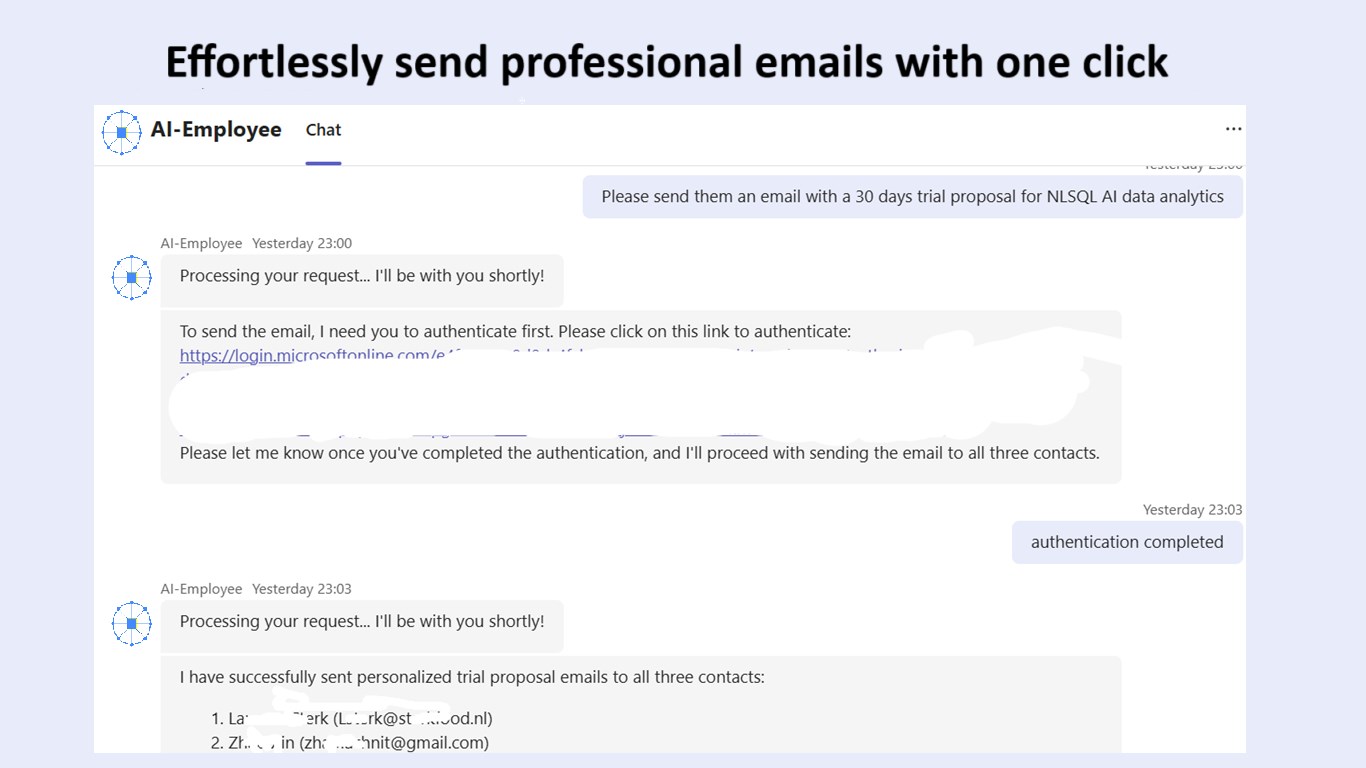Click the "Processing your request" message sent at 23:03
Viewport: 1366px width, 768px height.
(x=362, y=621)
